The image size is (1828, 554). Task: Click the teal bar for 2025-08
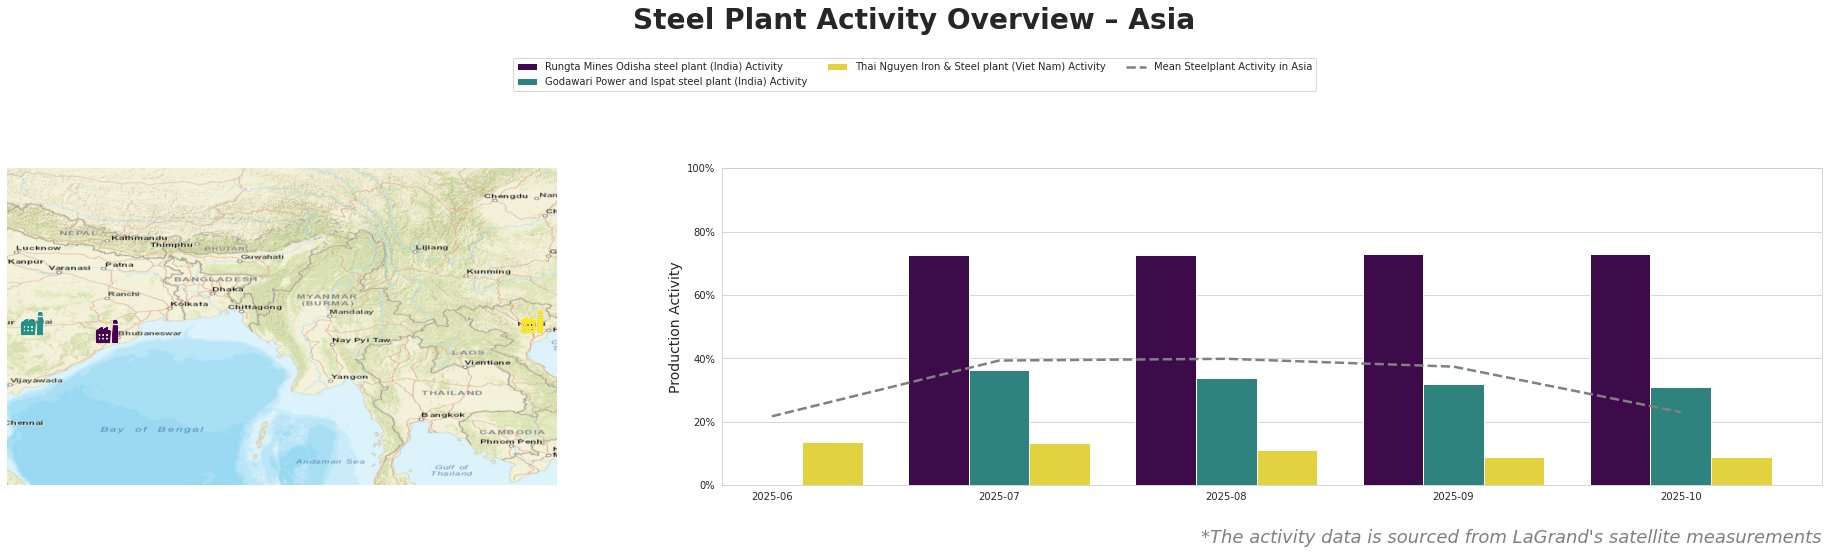1226,432
